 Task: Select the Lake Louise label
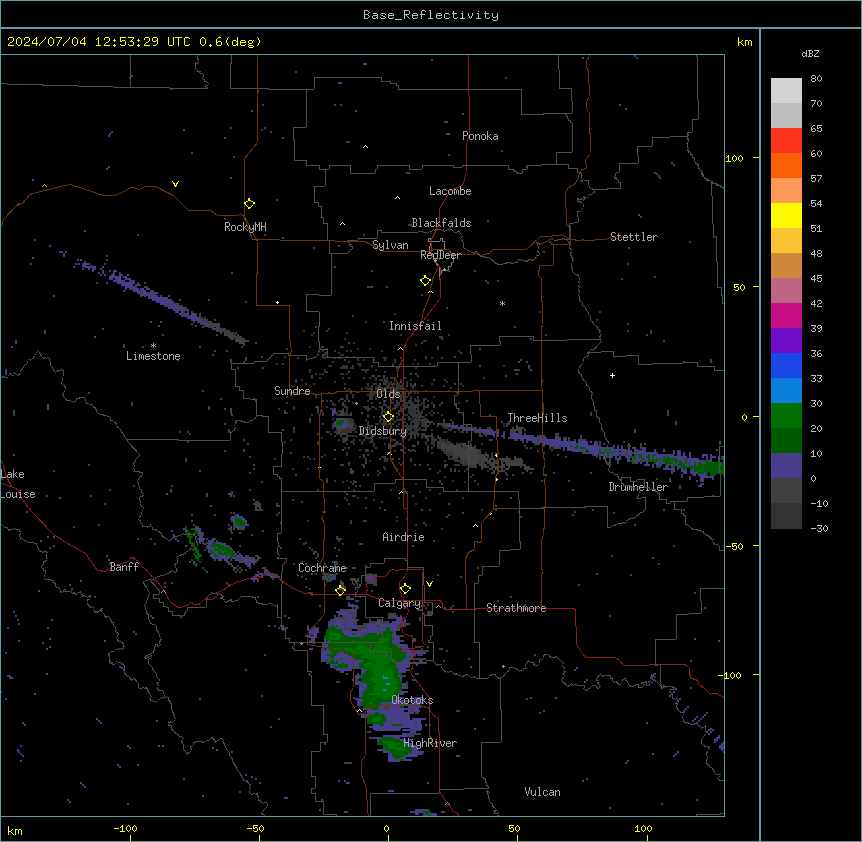pyautogui.click(x=18, y=484)
